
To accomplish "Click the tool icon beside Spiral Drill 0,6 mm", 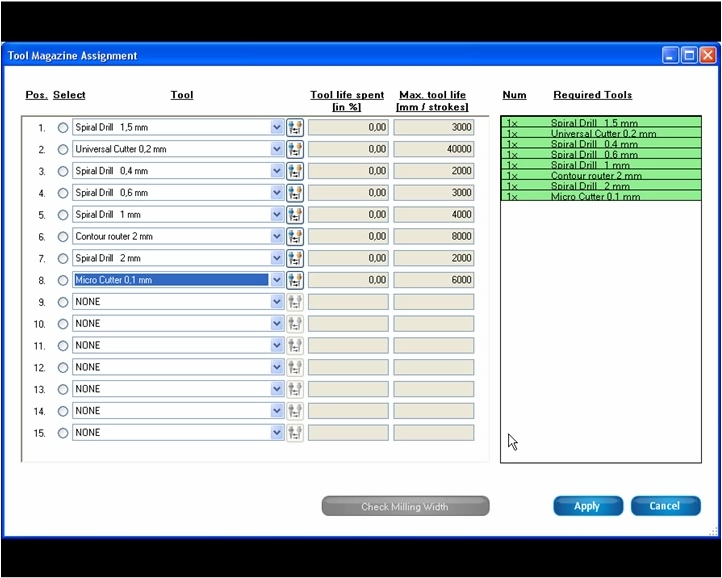I will coord(295,193).
